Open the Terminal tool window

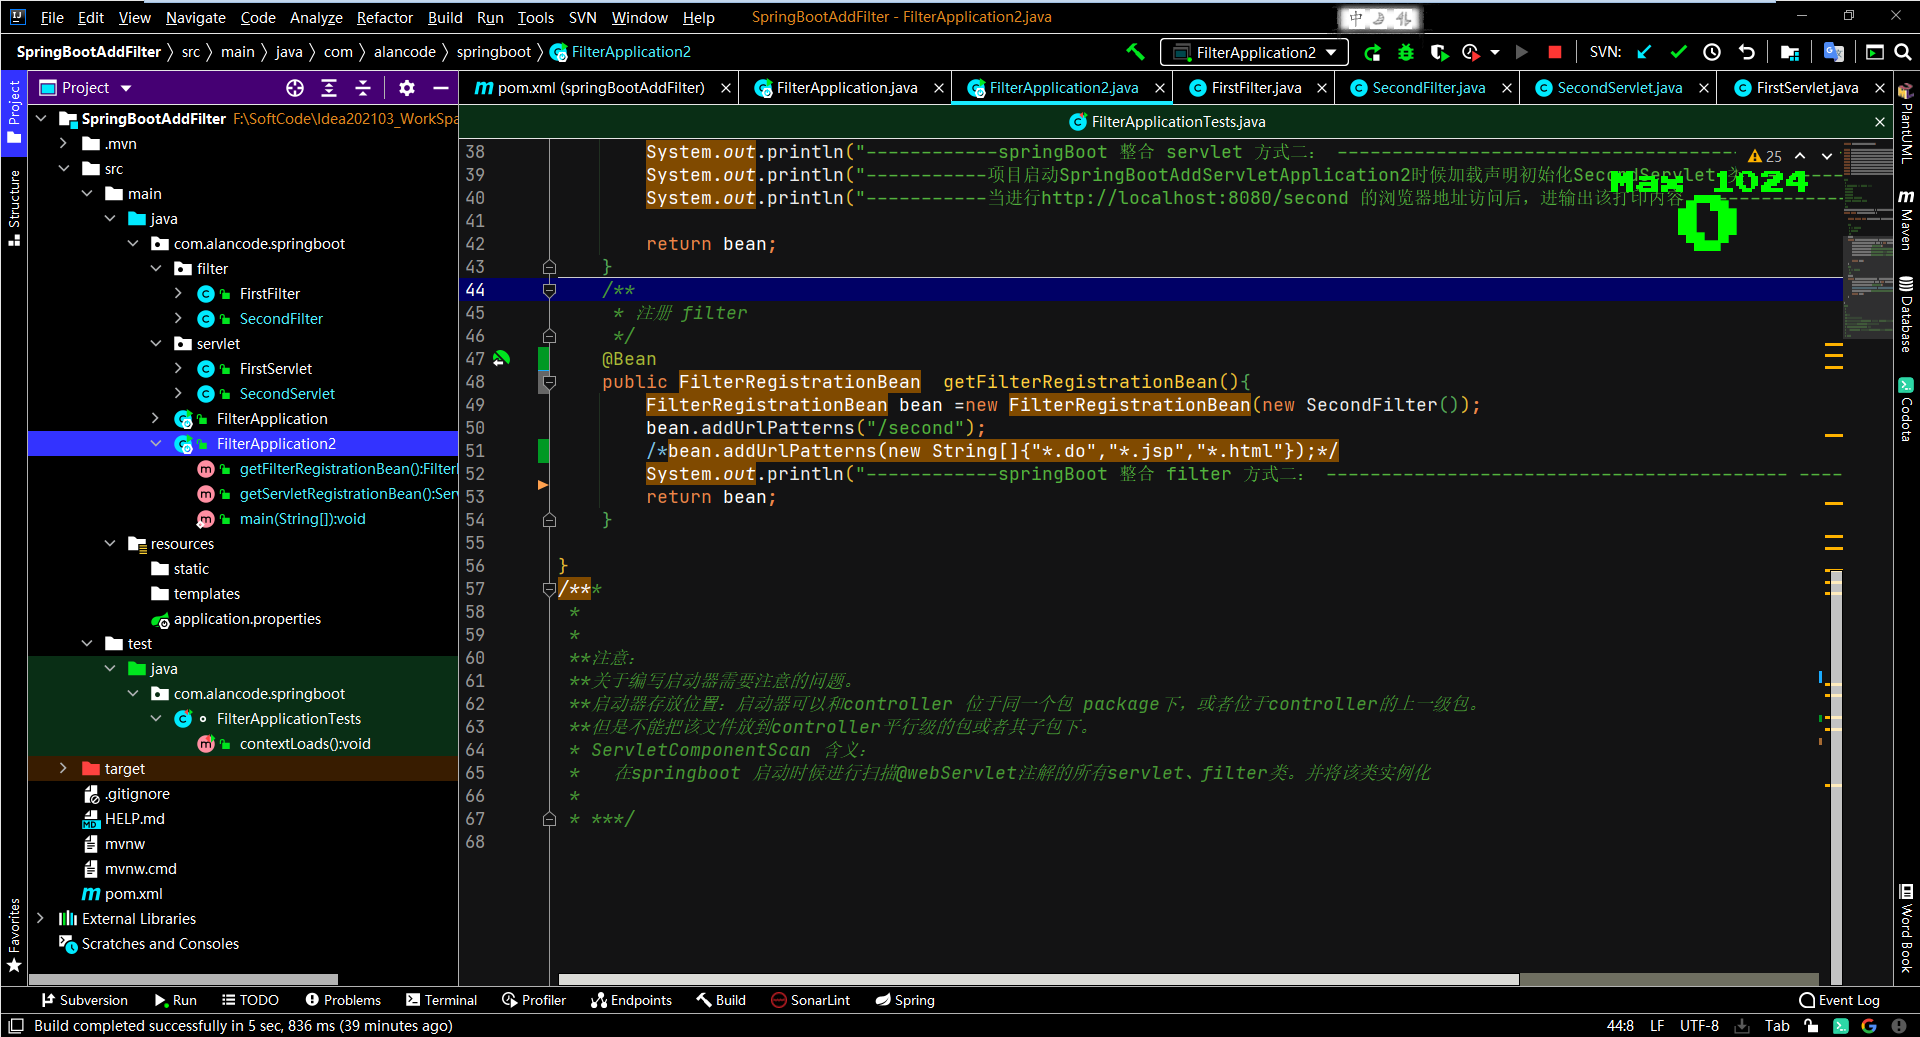tap(442, 1000)
